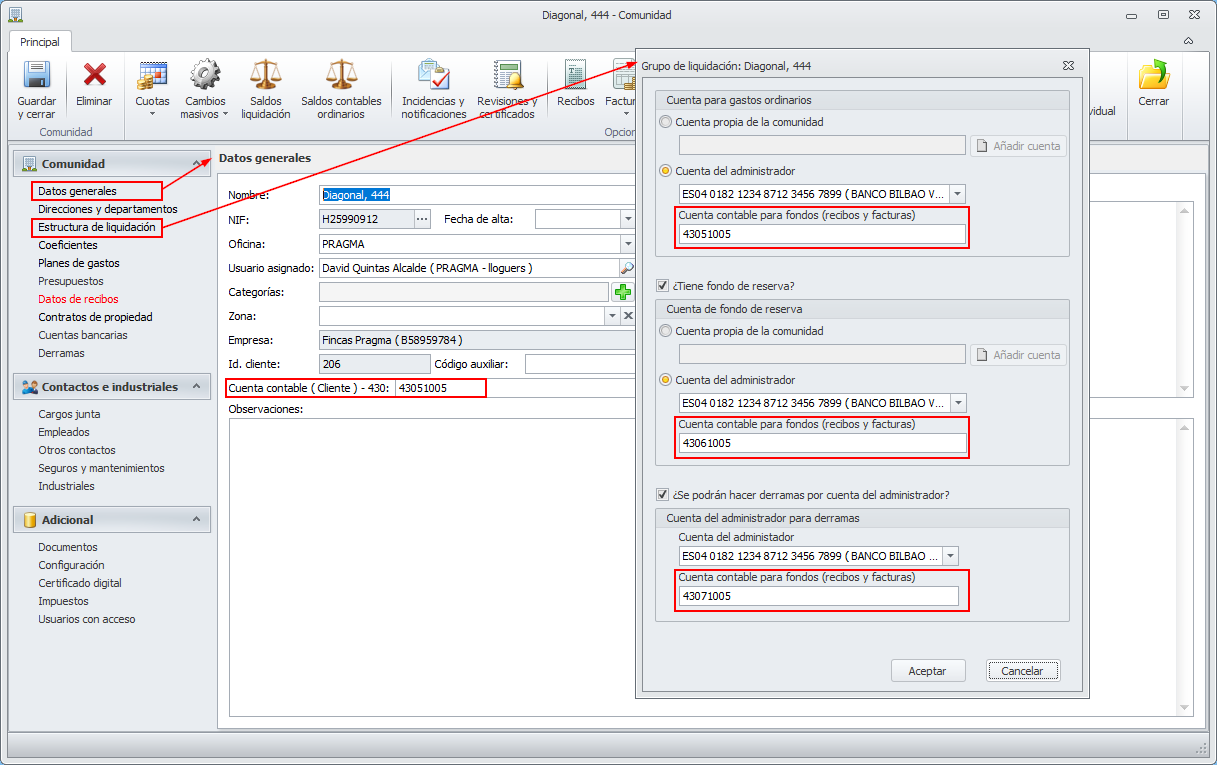This screenshot has height=765, width=1217.
Task: Open Impuestos in sidebar
Action: [x=63, y=601]
